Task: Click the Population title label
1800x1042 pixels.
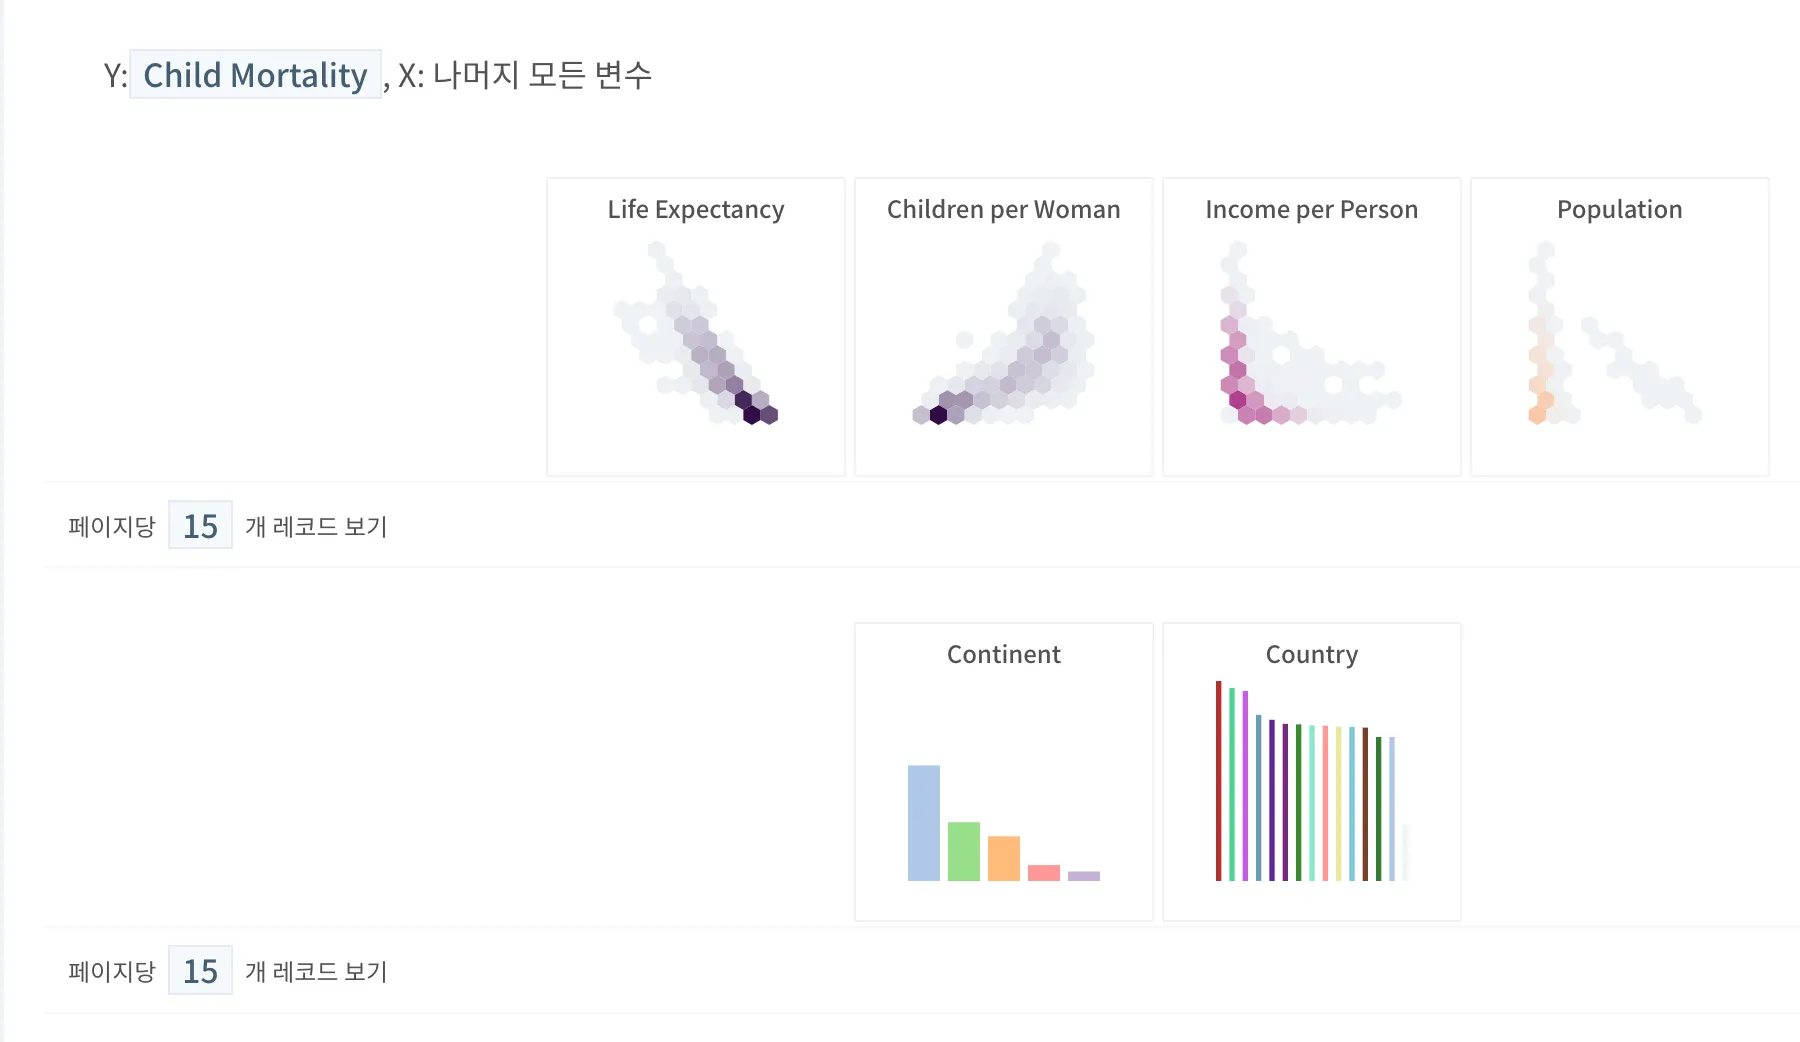Action: click(1620, 209)
